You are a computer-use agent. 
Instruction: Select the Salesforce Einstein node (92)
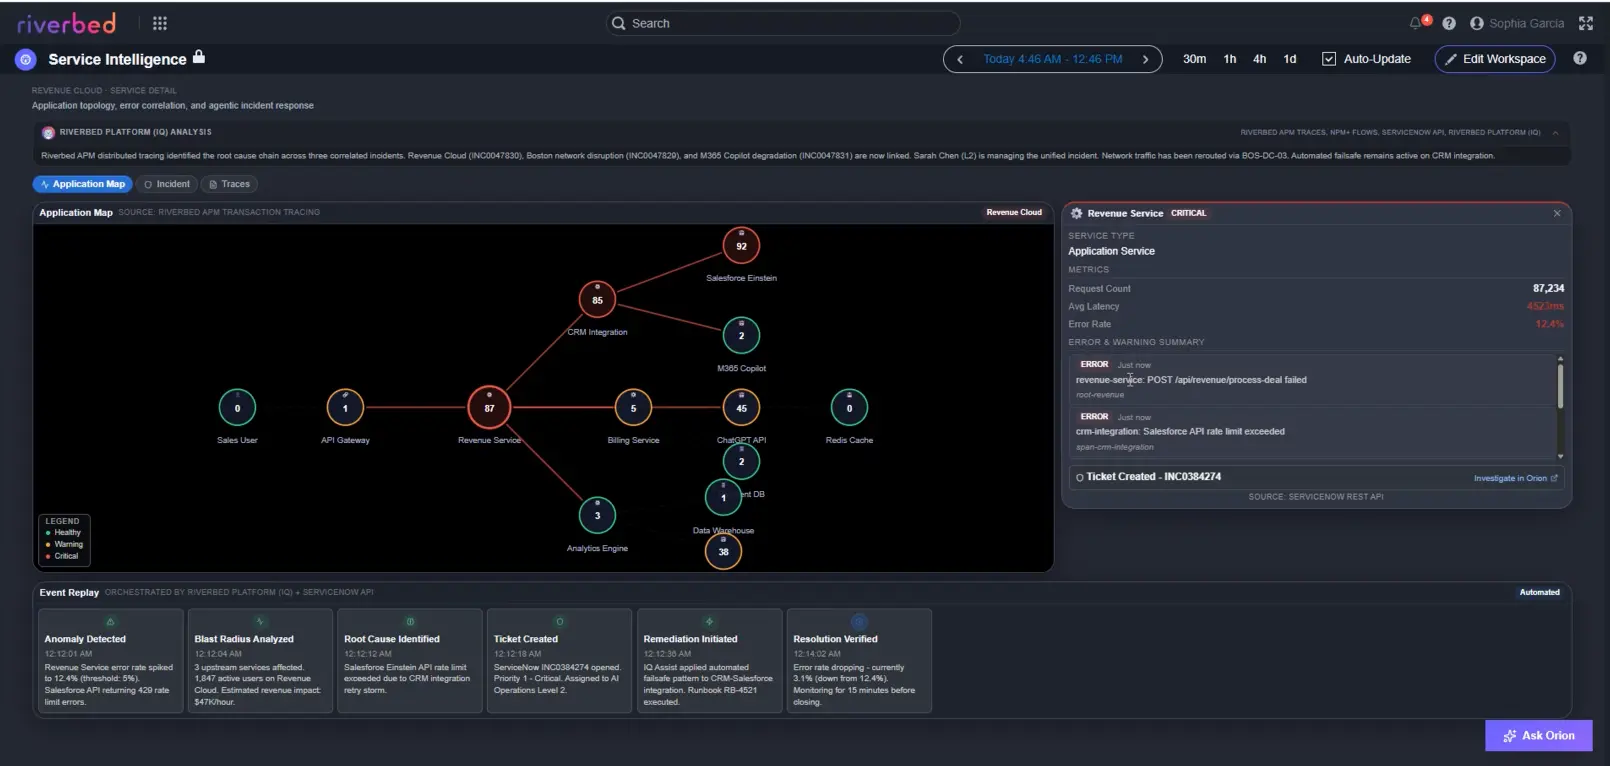(741, 245)
